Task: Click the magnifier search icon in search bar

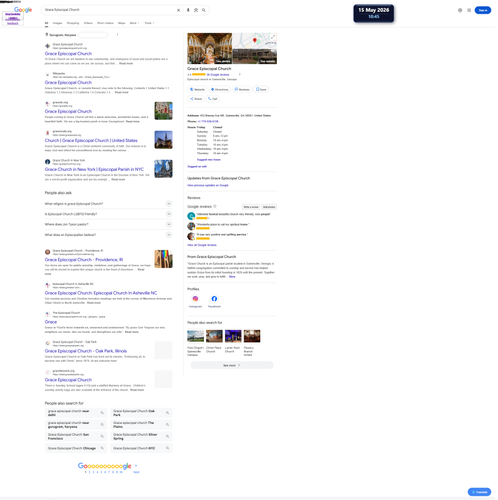Action: click(x=204, y=10)
